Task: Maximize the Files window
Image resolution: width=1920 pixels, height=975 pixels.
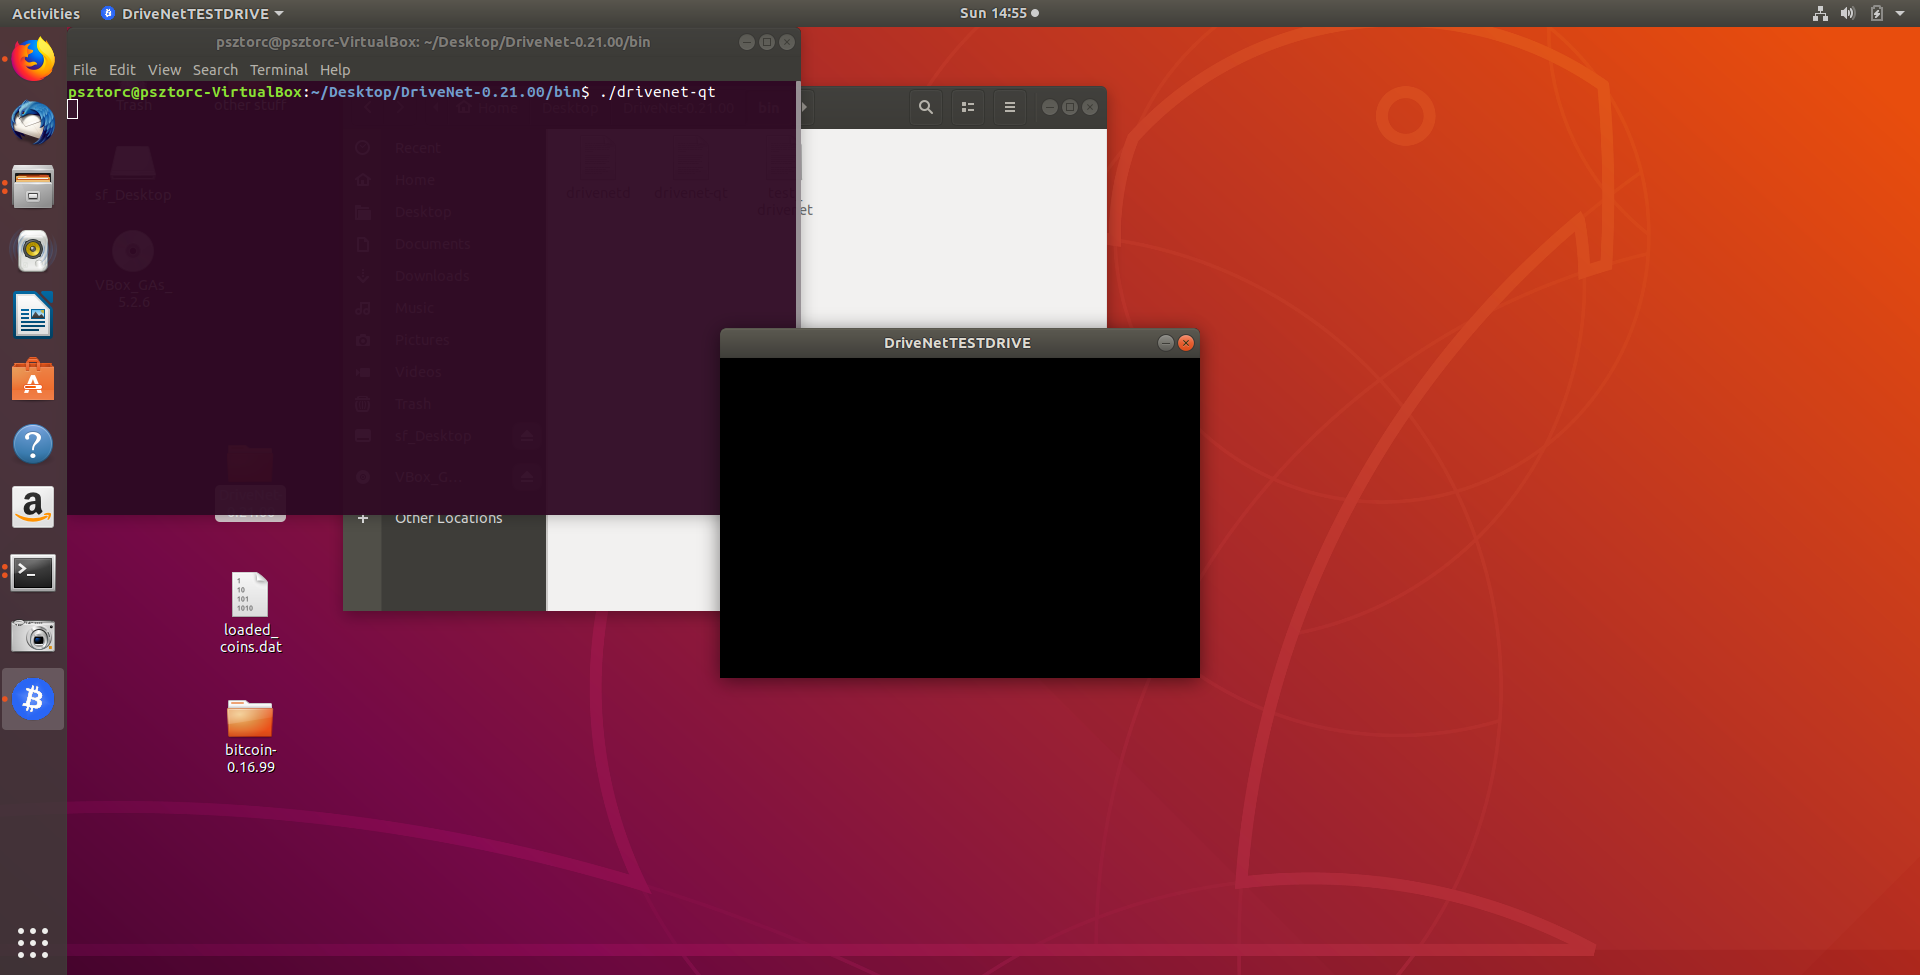Action: (1070, 107)
